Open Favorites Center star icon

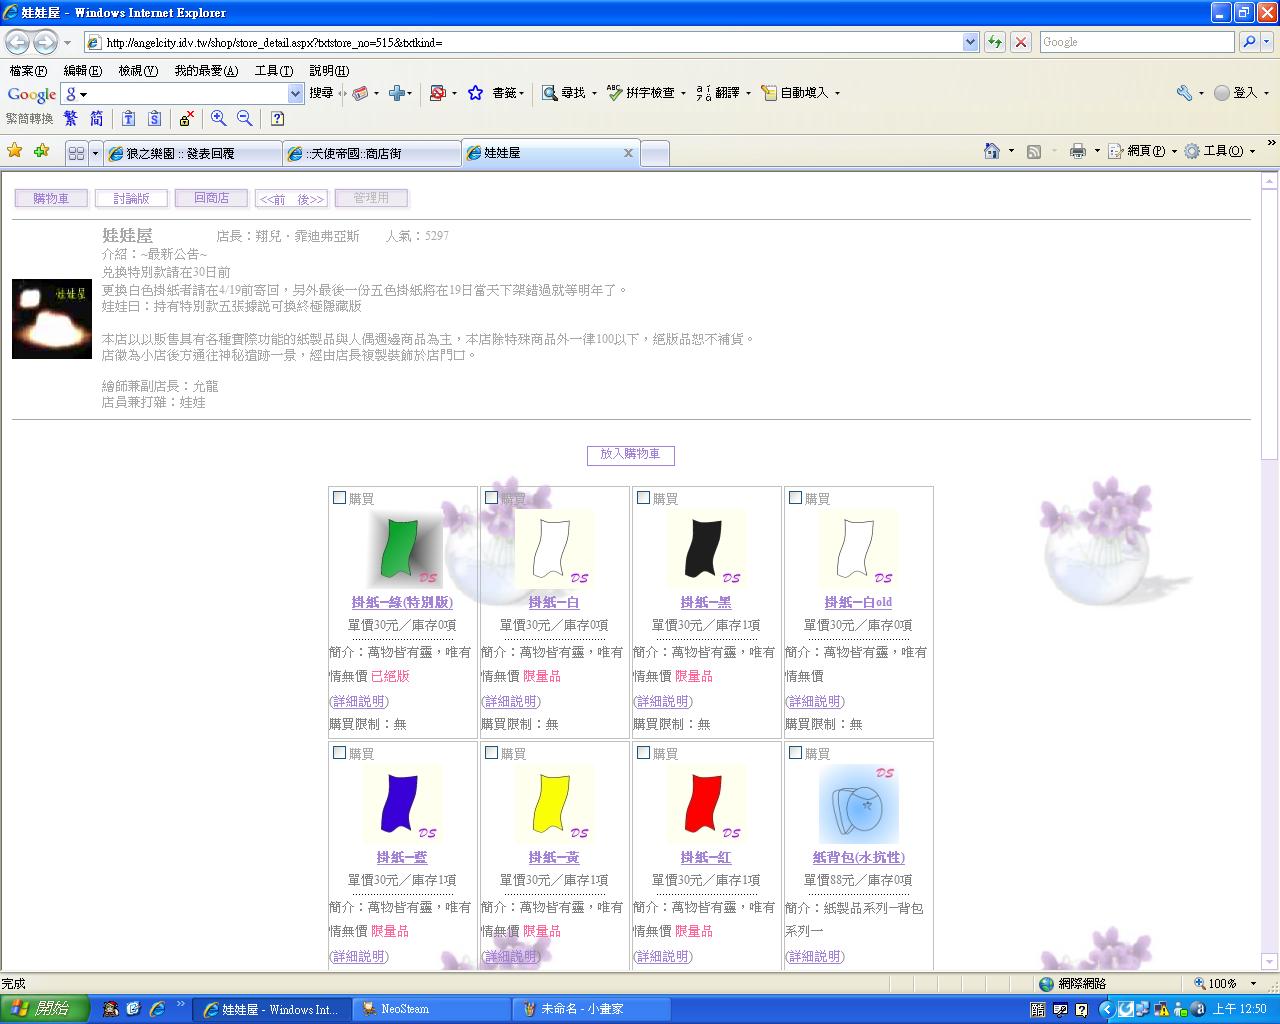[x=15, y=151]
